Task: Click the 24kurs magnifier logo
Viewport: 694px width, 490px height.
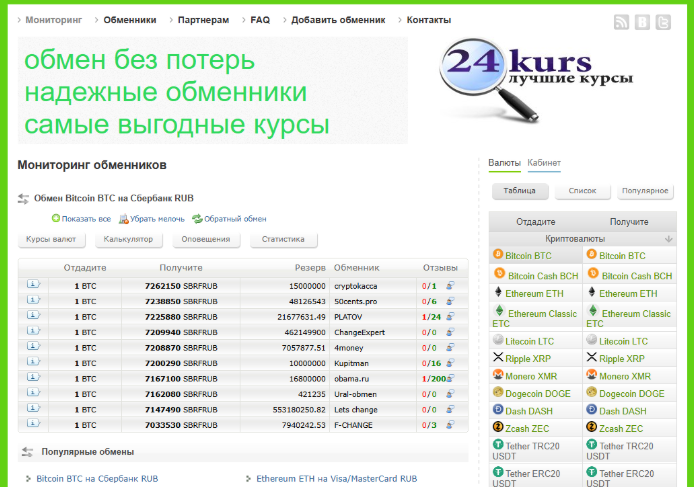Action: click(x=536, y=80)
